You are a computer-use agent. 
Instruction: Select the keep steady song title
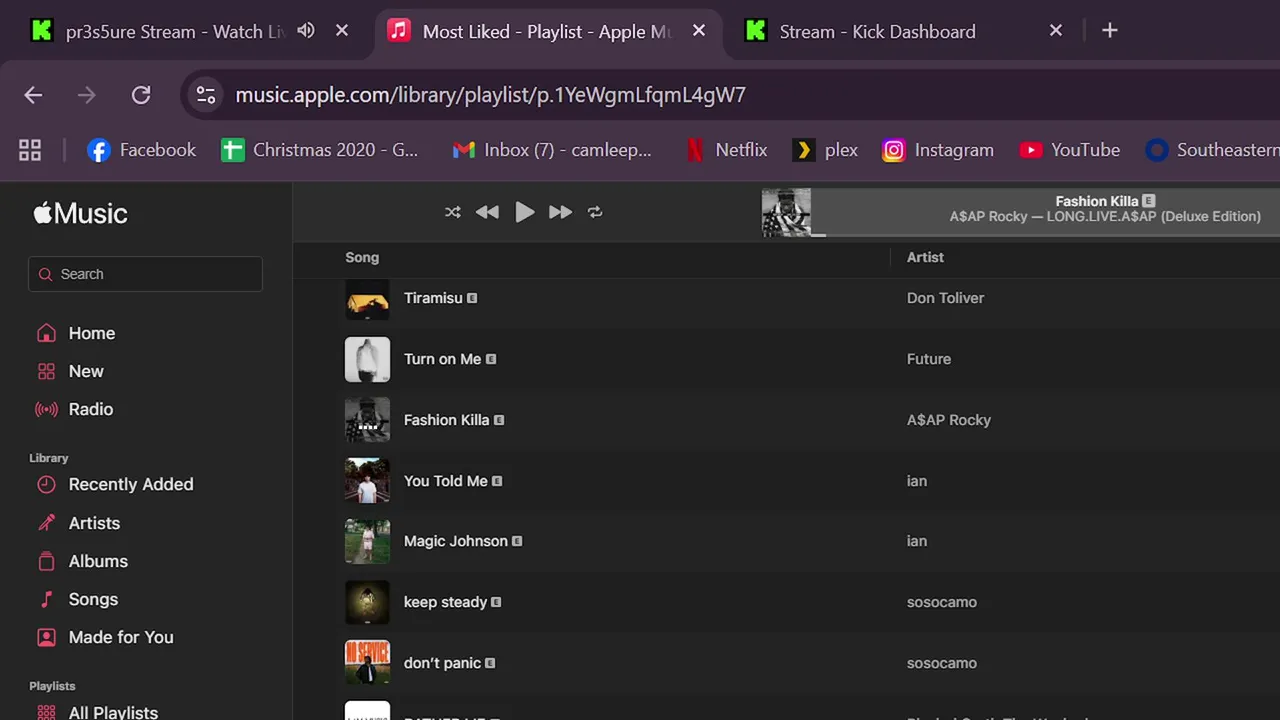pyautogui.click(x=445, y=602)
